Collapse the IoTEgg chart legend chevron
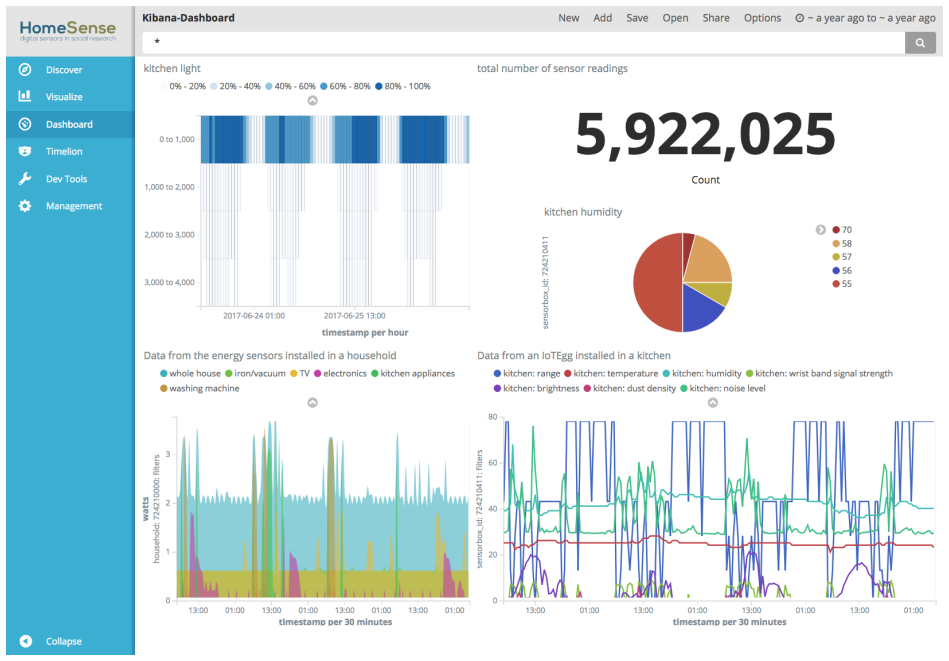This screenshot has width=949, height=661. [713, 403]
